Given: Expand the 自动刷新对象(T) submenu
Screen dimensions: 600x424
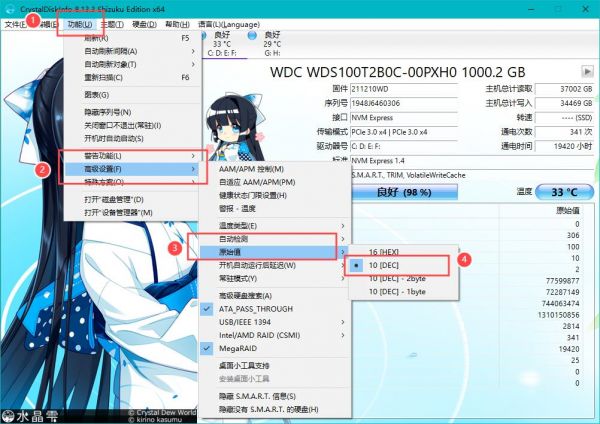Looking at the screenshot, I should pyautogui.click(x=132, y=64).
